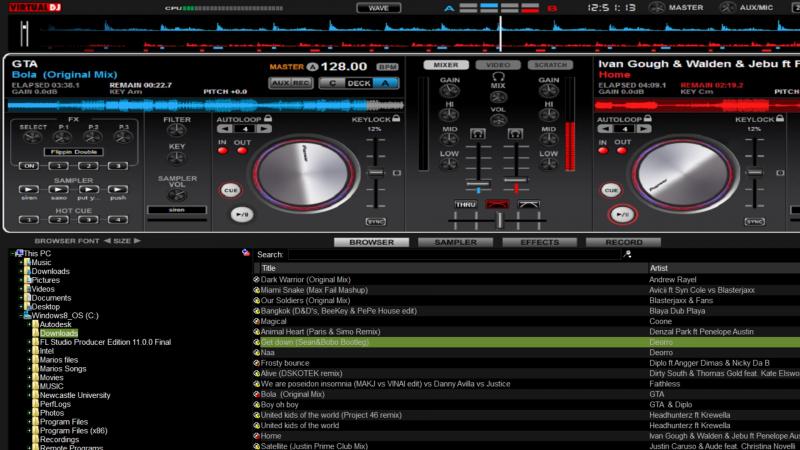Select the THRU crossfader curve

tap(465, 205)
